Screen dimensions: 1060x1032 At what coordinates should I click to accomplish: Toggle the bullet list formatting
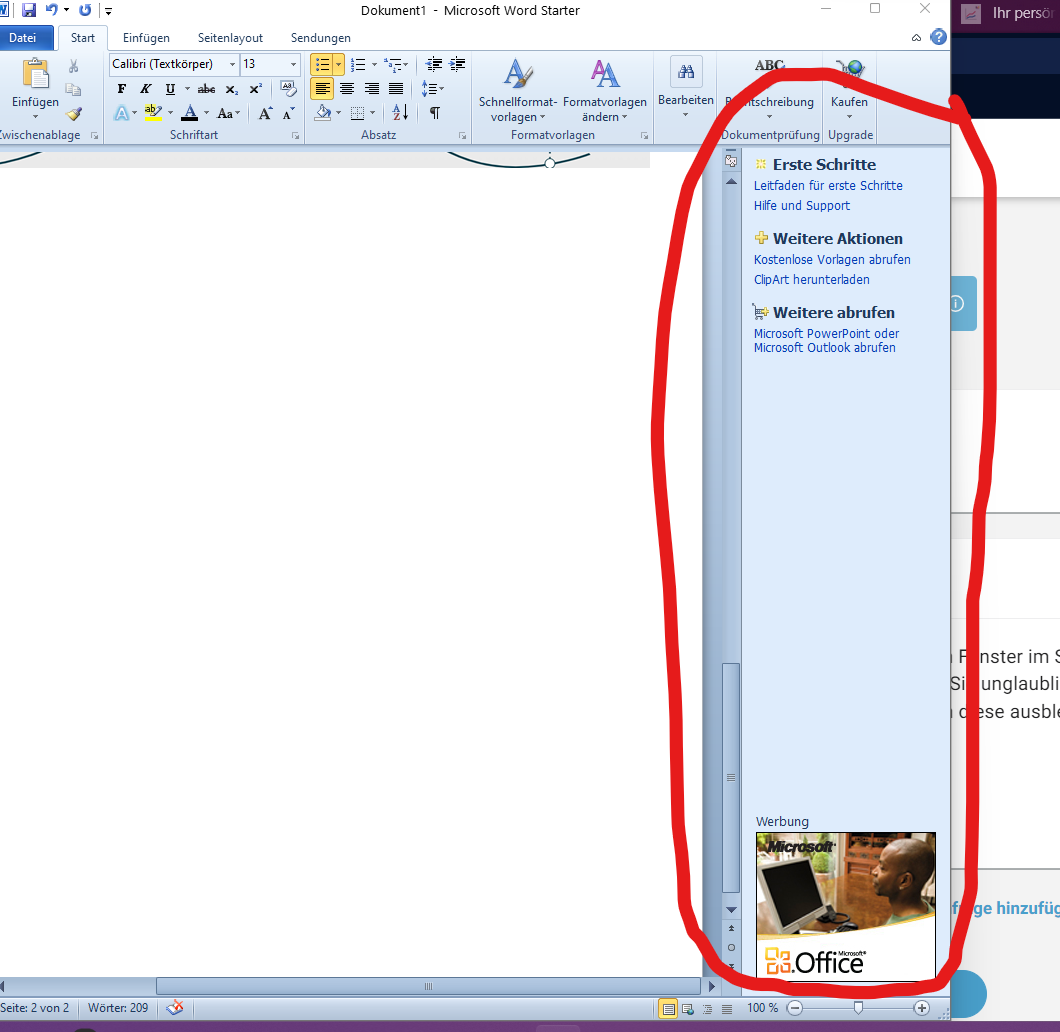(x=321, y=64)
